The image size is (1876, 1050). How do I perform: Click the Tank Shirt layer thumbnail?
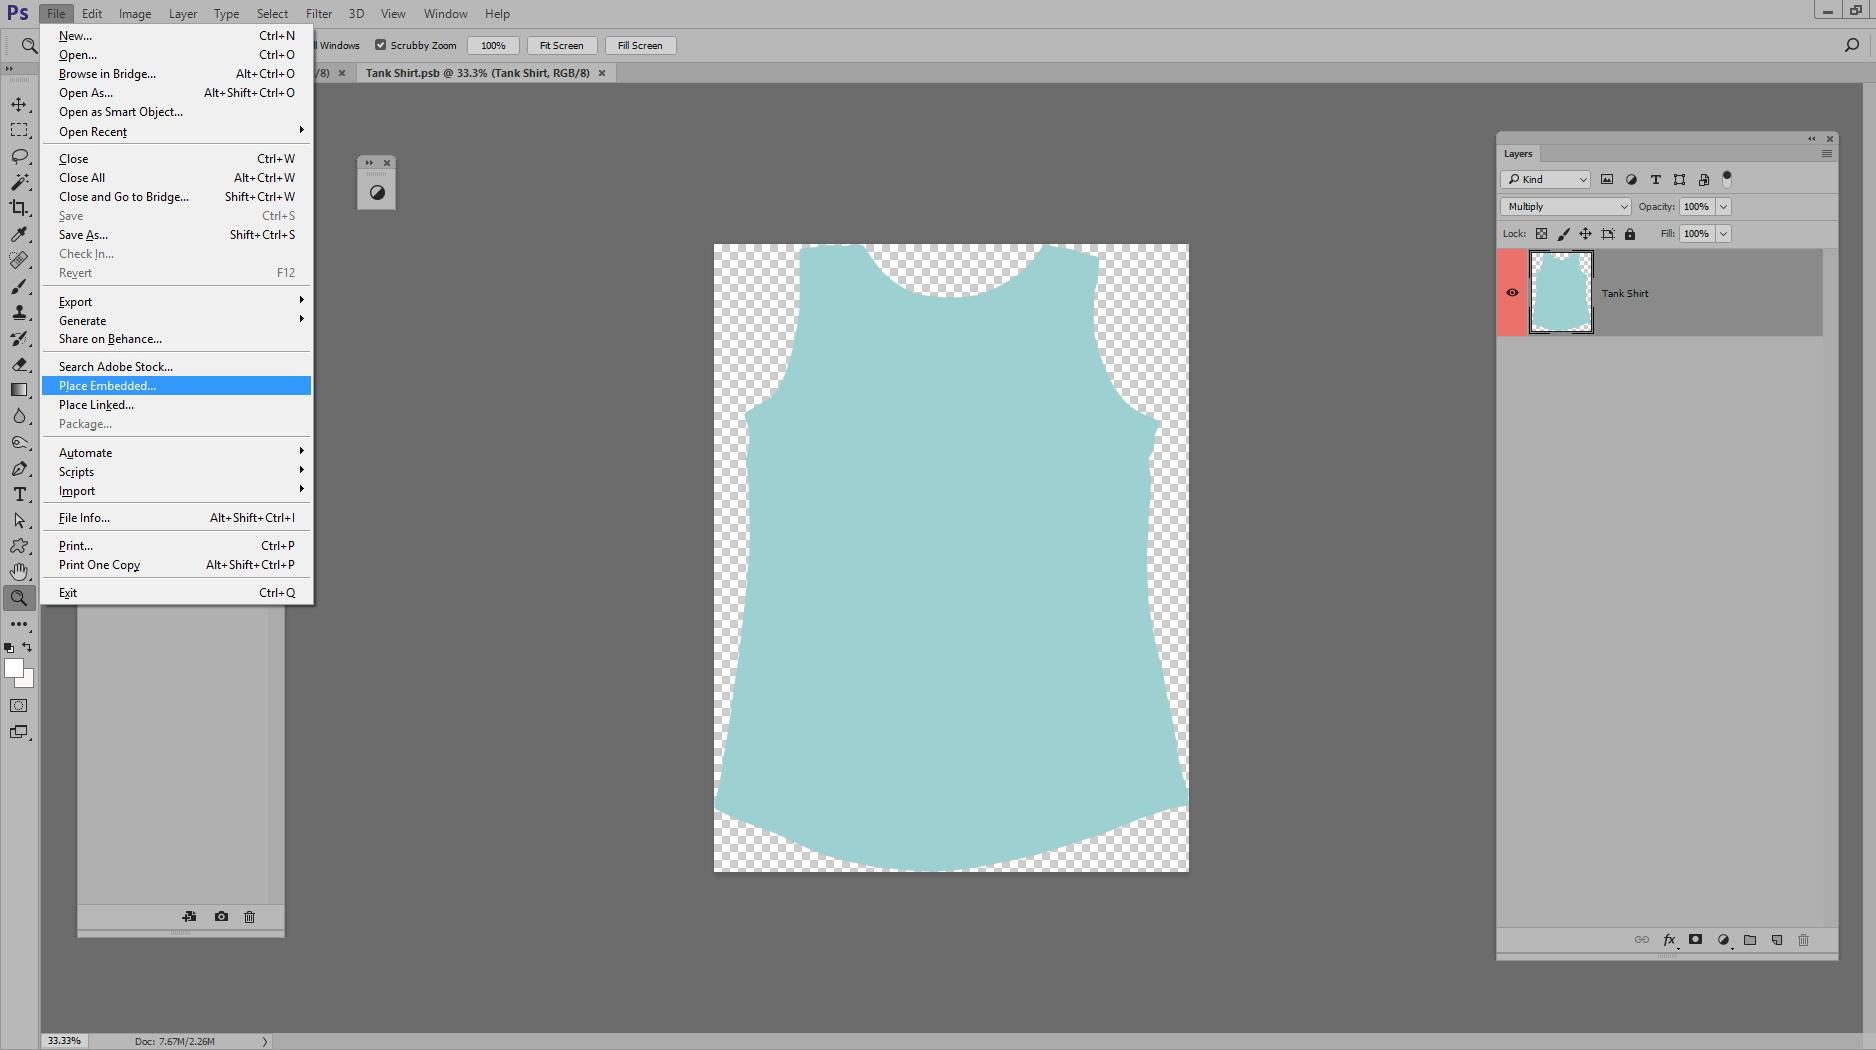pos(1560,292)
